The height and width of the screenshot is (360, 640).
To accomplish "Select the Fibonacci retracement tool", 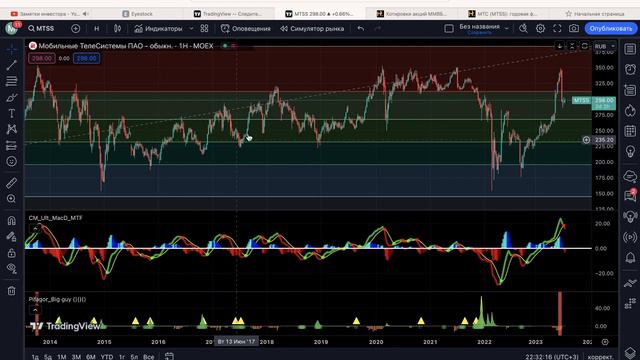I will click(x=11, y=81).
